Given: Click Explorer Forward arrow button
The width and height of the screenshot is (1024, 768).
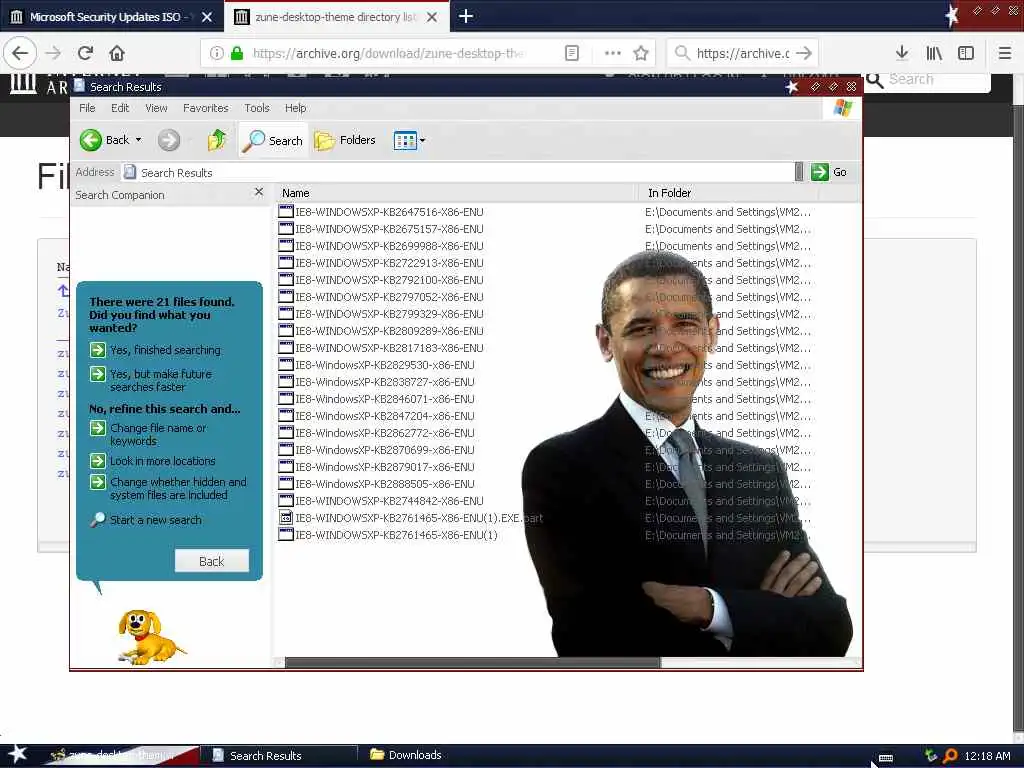Looking at the screenshot, I should click(168, 140).
